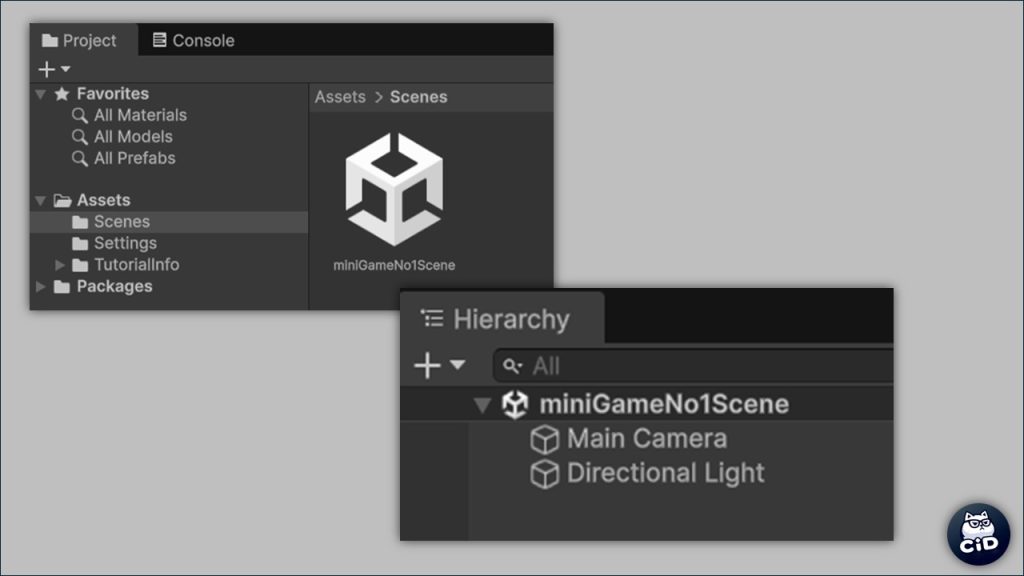Collapse the Assets folder tree

(40, 201)
